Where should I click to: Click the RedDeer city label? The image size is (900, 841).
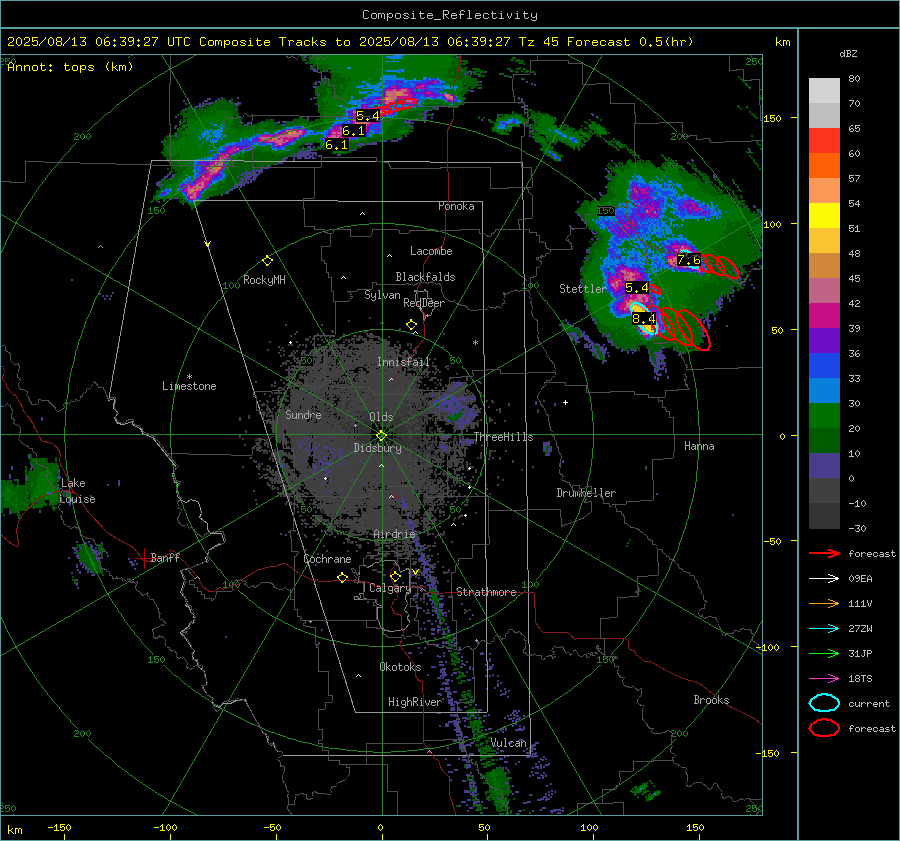(x=424, y=303)
